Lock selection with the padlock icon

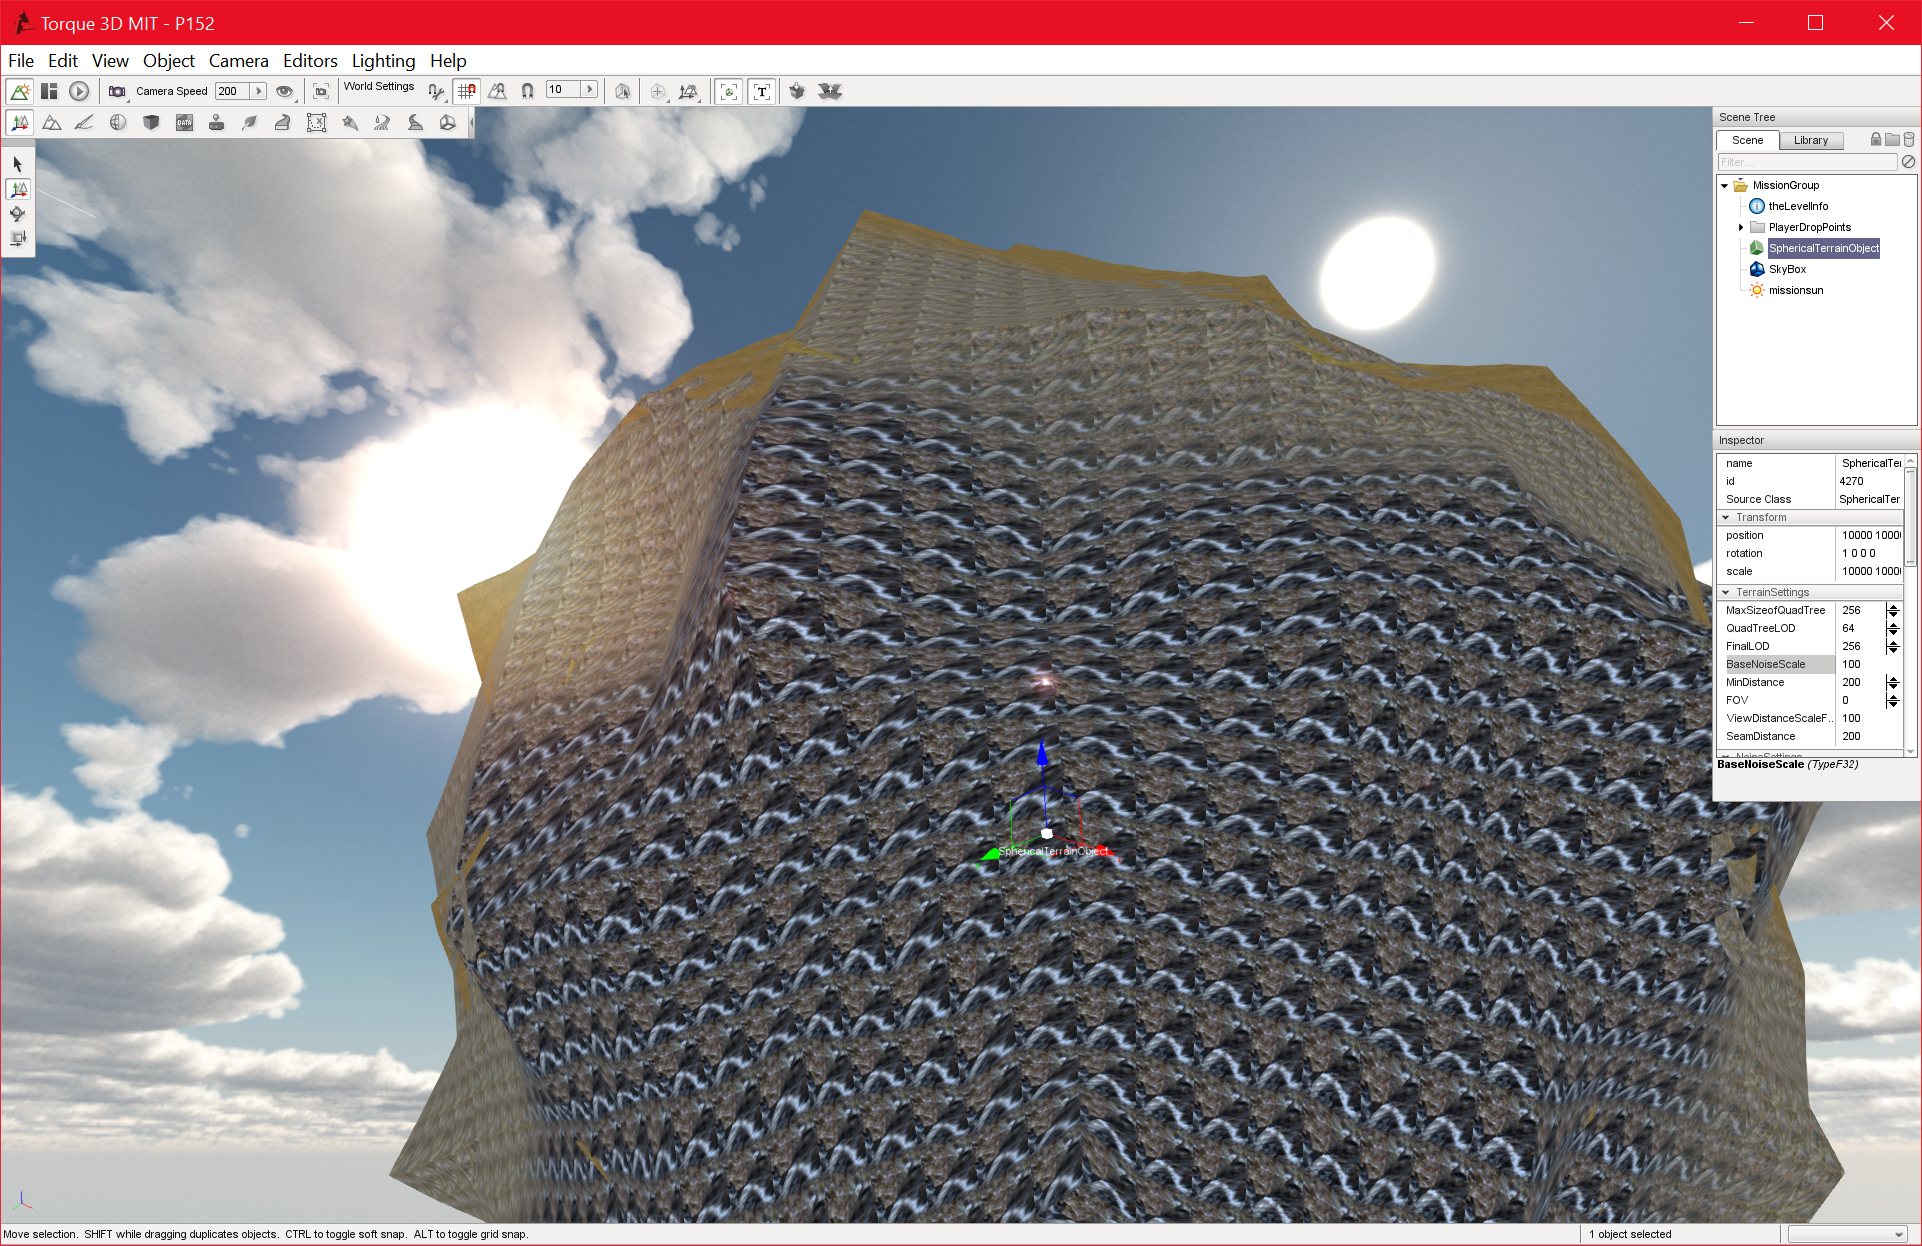pyautogui.click(x=1876, y=139)
